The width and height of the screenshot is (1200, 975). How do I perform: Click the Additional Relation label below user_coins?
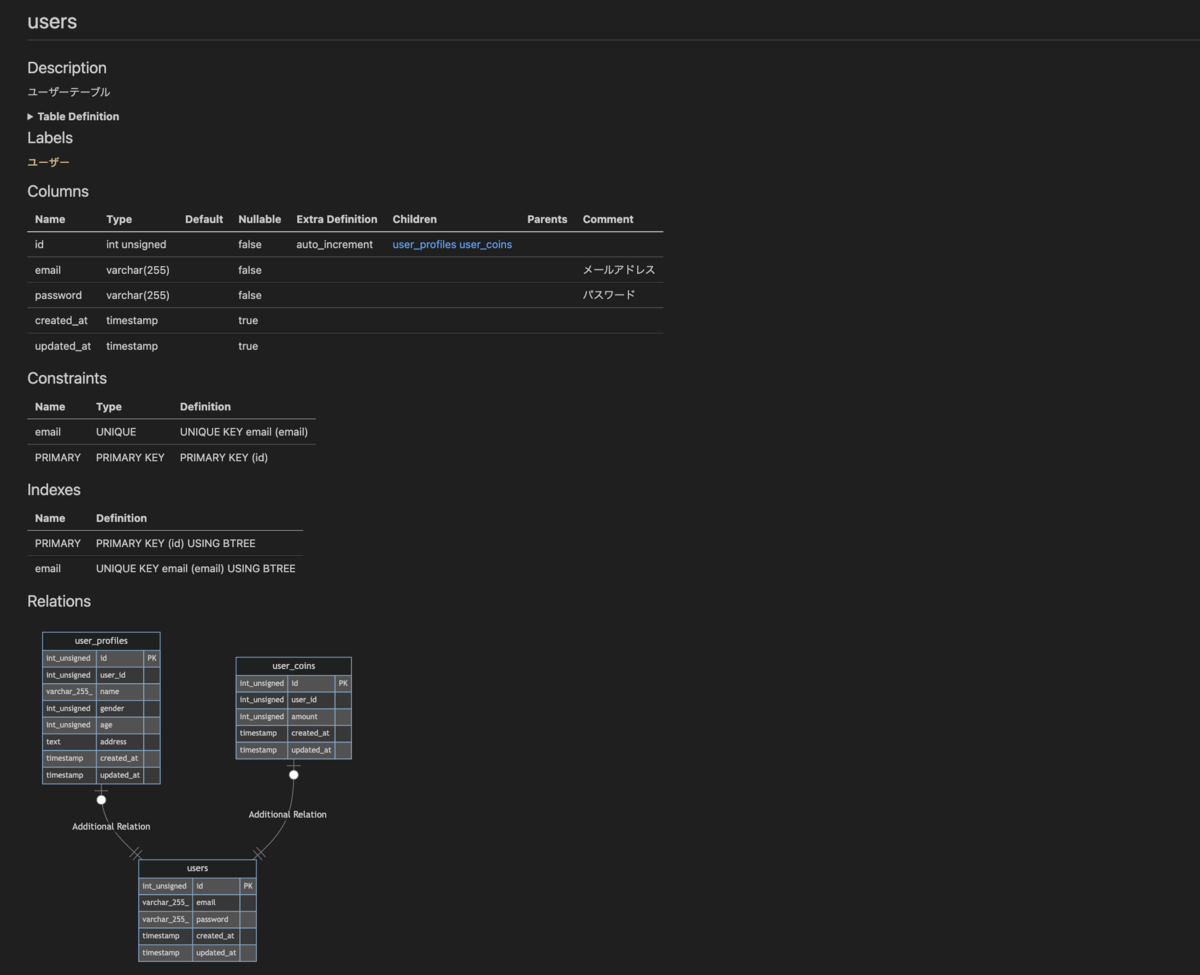click(287, 814)
